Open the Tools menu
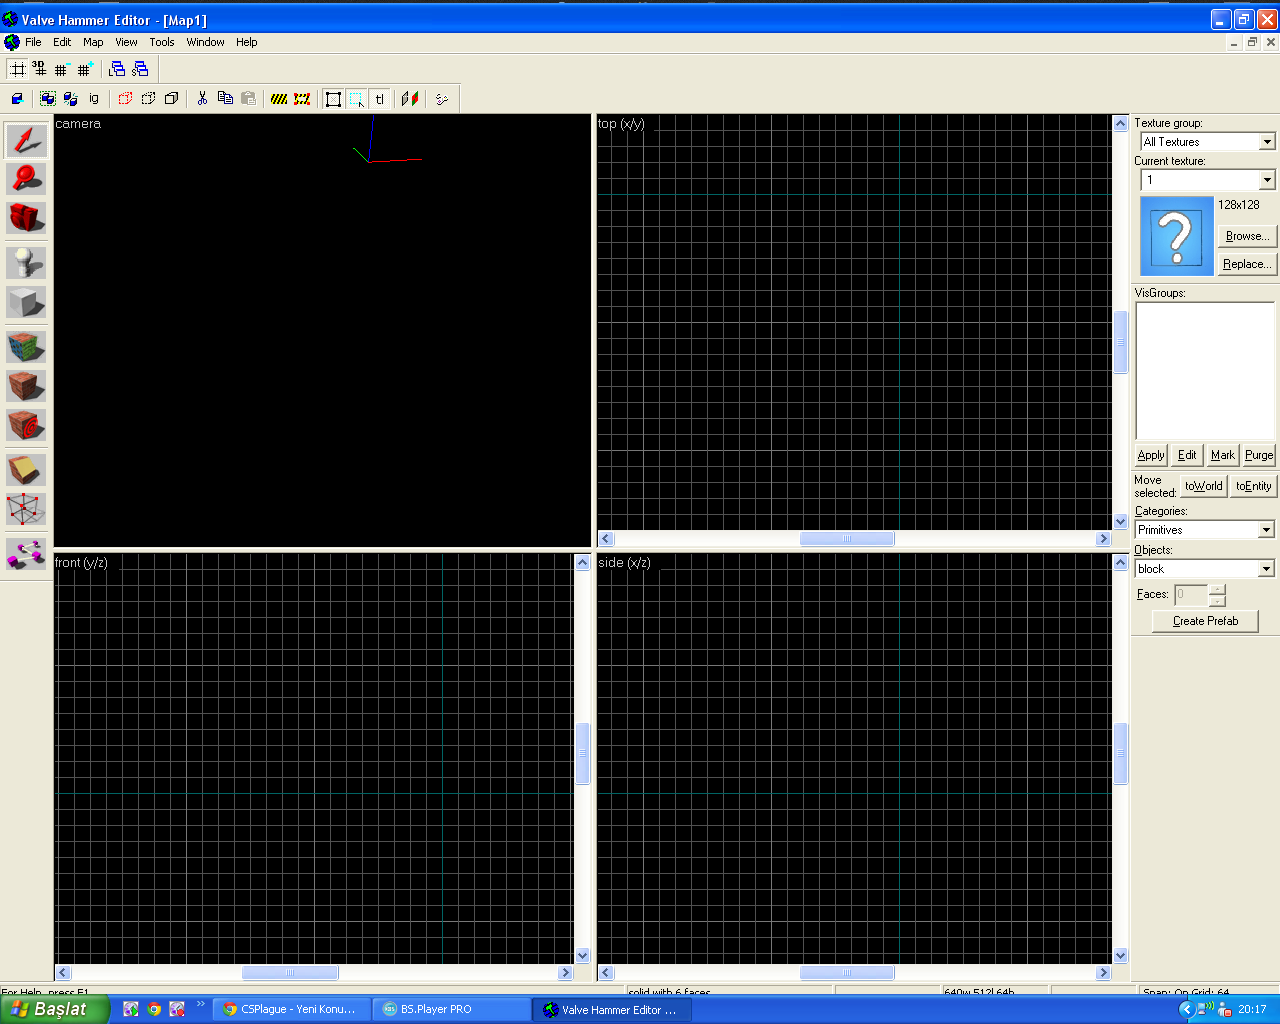The height and width of the screenshot is (1024, 1280). pyautogui.click(x=162, y=42)
